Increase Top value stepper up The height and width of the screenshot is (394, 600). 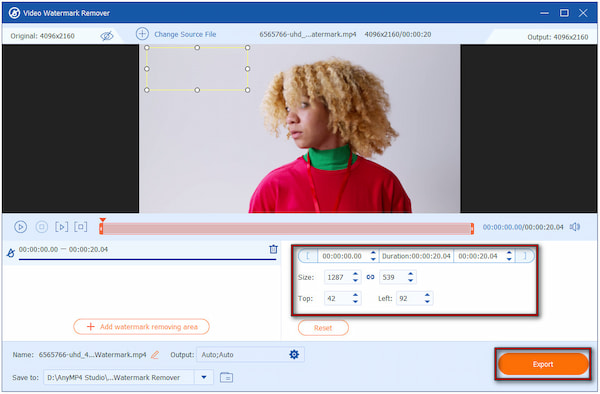(355, 295)
